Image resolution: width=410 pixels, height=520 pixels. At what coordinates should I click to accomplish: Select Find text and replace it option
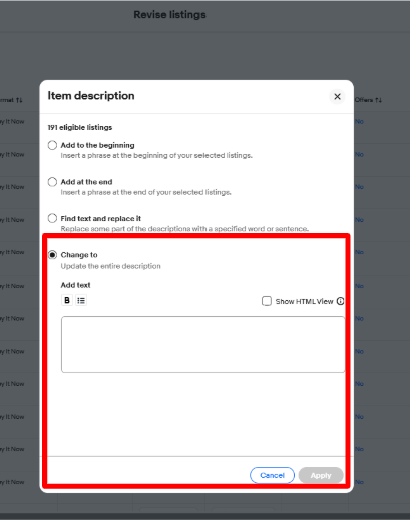(x=52, y=218)
